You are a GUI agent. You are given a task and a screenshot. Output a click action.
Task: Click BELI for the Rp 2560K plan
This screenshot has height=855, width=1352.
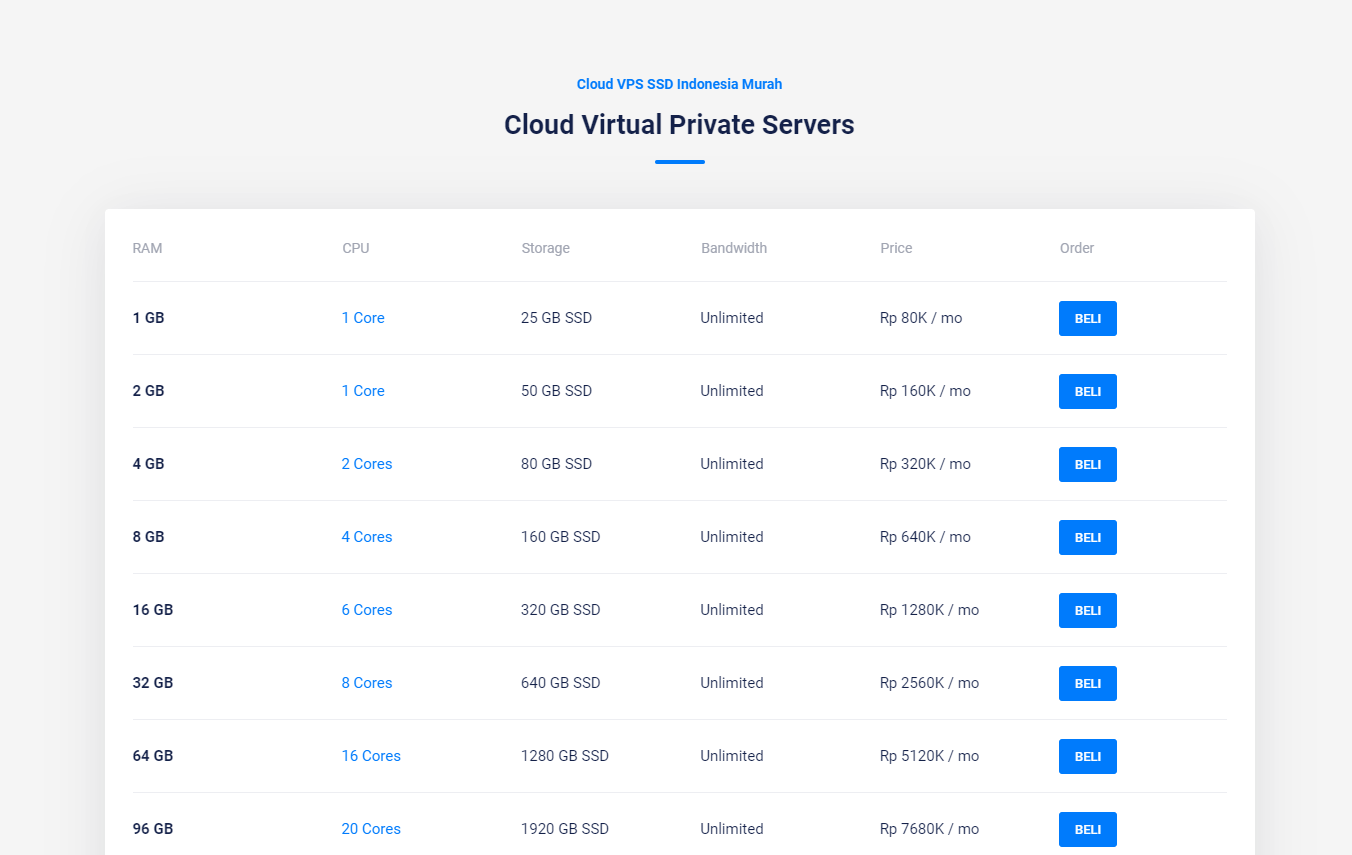tap(1087, 683)
